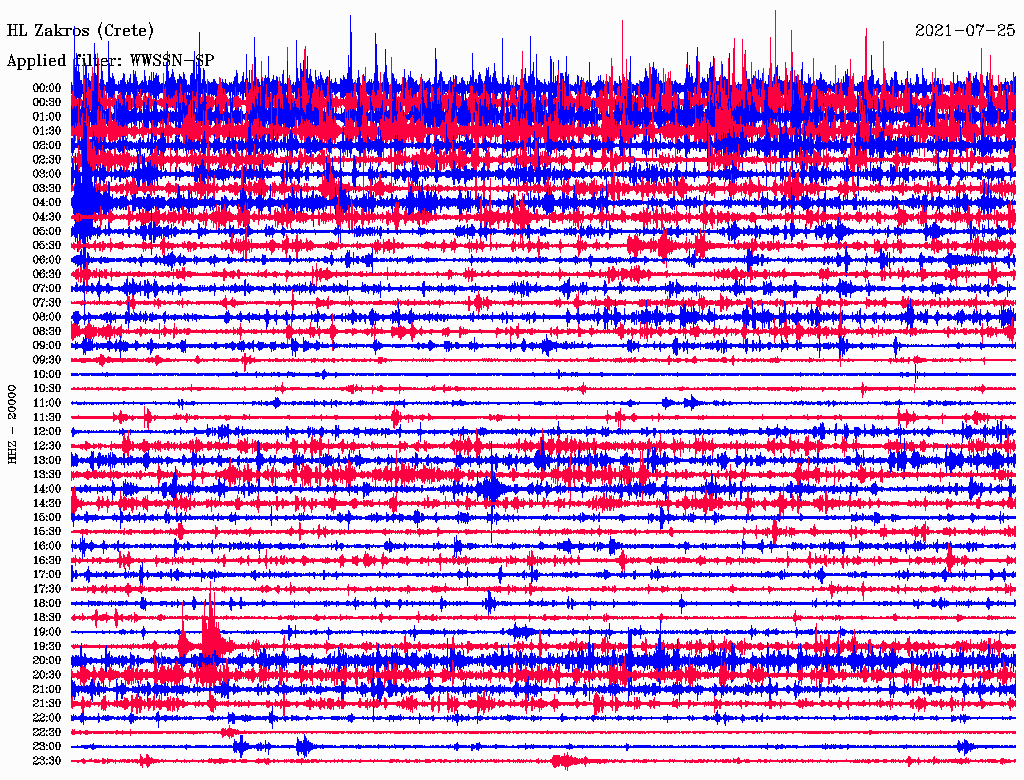Click the 02:00 time label
The image size is (1024, 780).
[47, 145]
